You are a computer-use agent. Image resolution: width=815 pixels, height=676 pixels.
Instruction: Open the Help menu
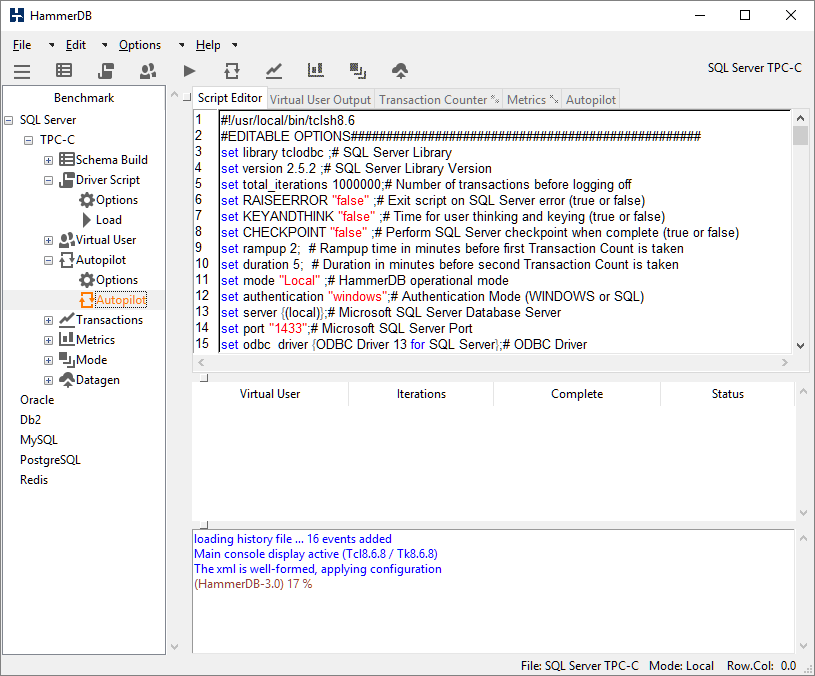point(208,45)
